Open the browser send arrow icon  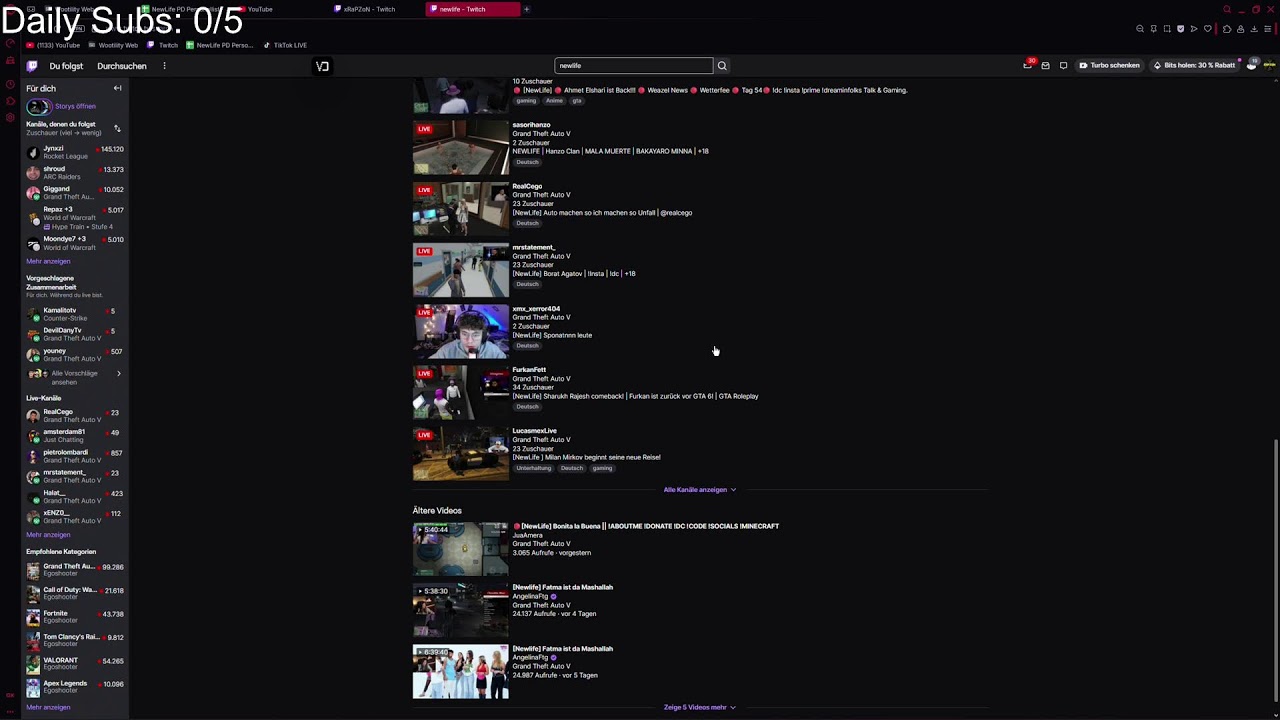click(x=1193, y=29)
